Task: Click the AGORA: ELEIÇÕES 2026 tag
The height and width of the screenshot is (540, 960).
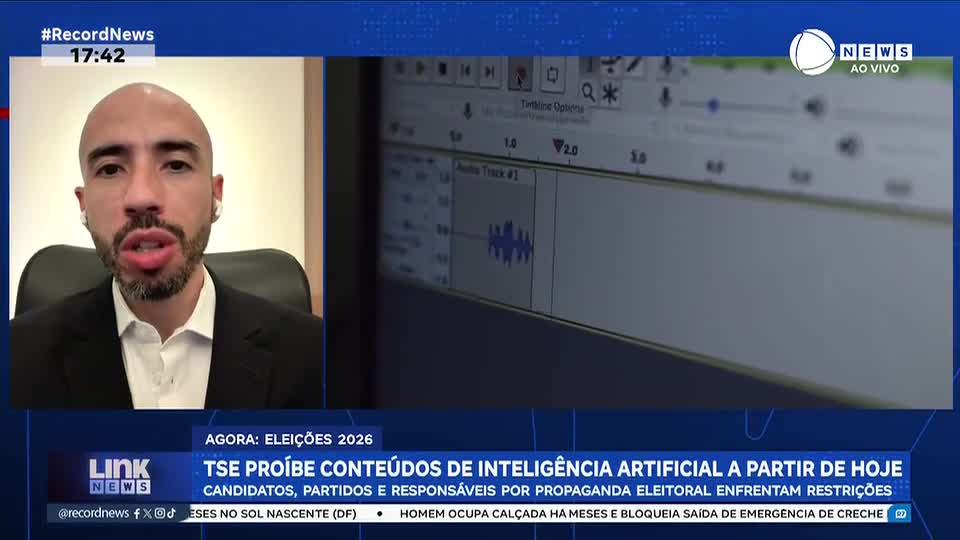Action: 288,439
